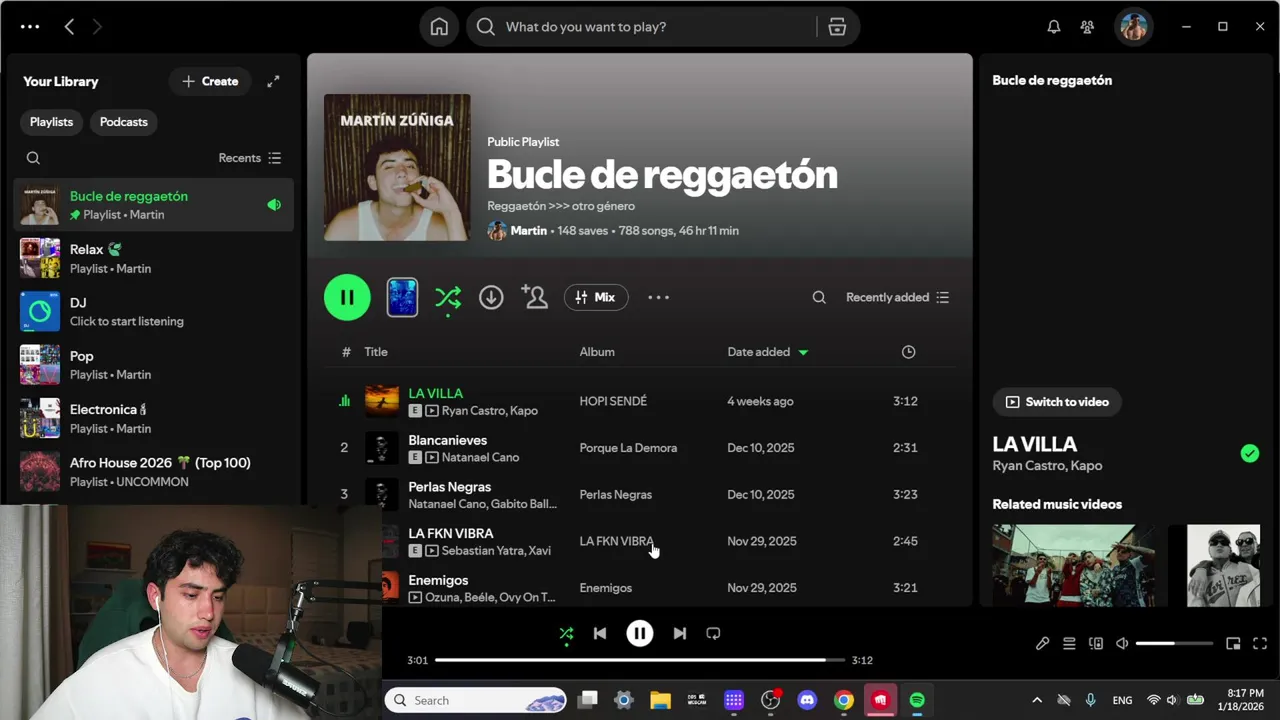Open Connect to a device
This screenshot has height=720, width=1280.
pos(1096,644)
